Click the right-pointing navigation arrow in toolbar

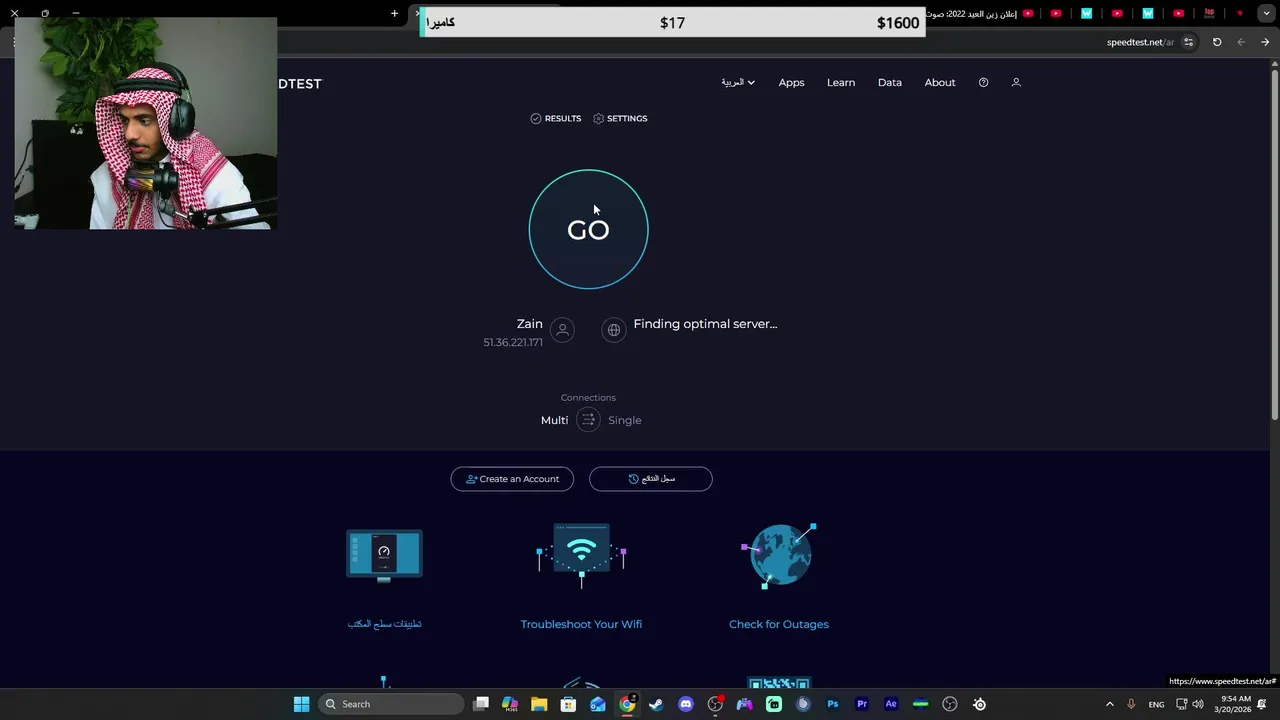[1265, 42]
